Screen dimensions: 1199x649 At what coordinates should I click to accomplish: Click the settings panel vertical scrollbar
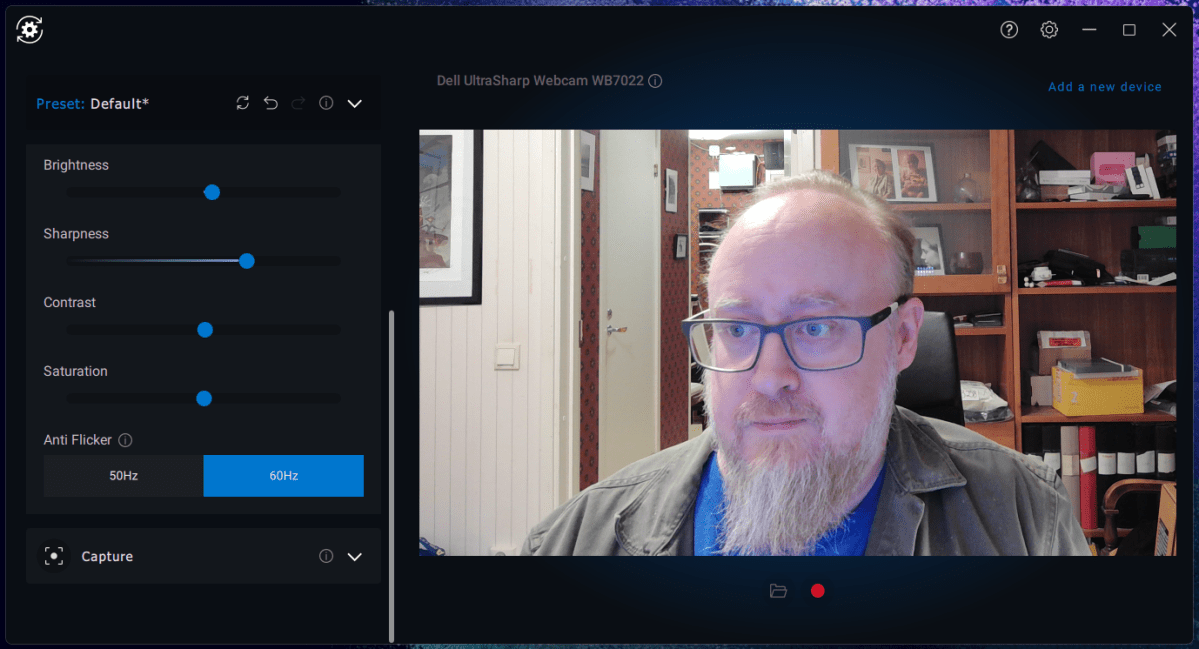[391, 475]
